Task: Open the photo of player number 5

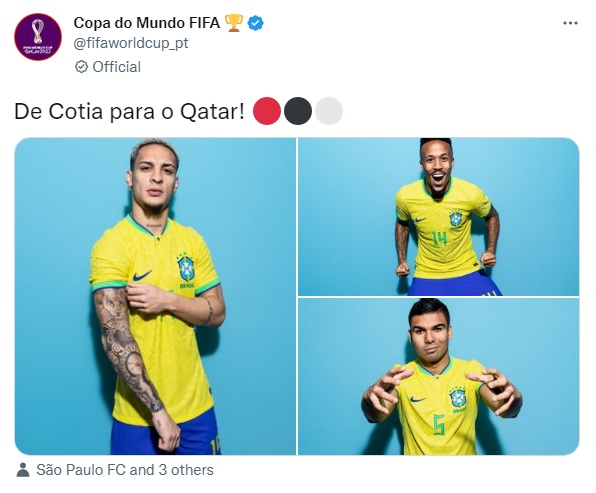Action: 439,377
